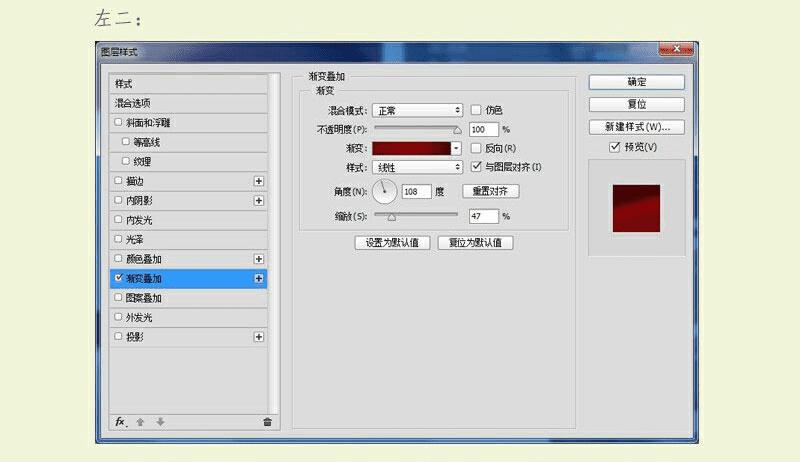Click the scale field showing 47
This screenshot has width=800, height=462.
[484, 216]
